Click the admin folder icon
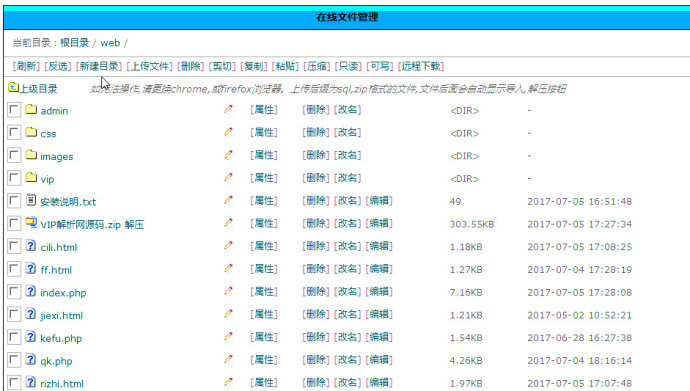Image resolution: width=690 pixels, height=391 pixels. pos(31,109)
